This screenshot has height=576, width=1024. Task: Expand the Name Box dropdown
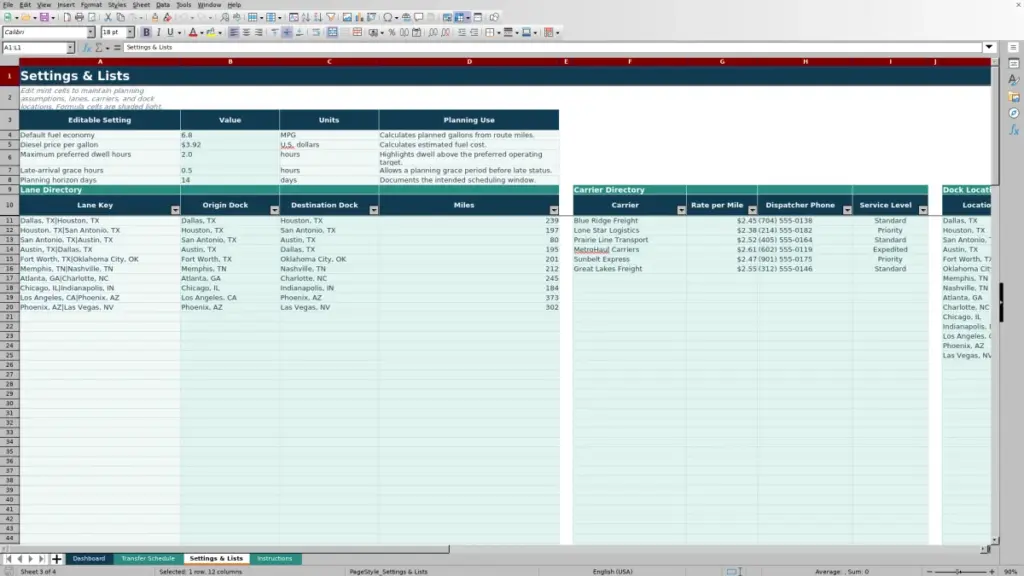coord(70,48)
